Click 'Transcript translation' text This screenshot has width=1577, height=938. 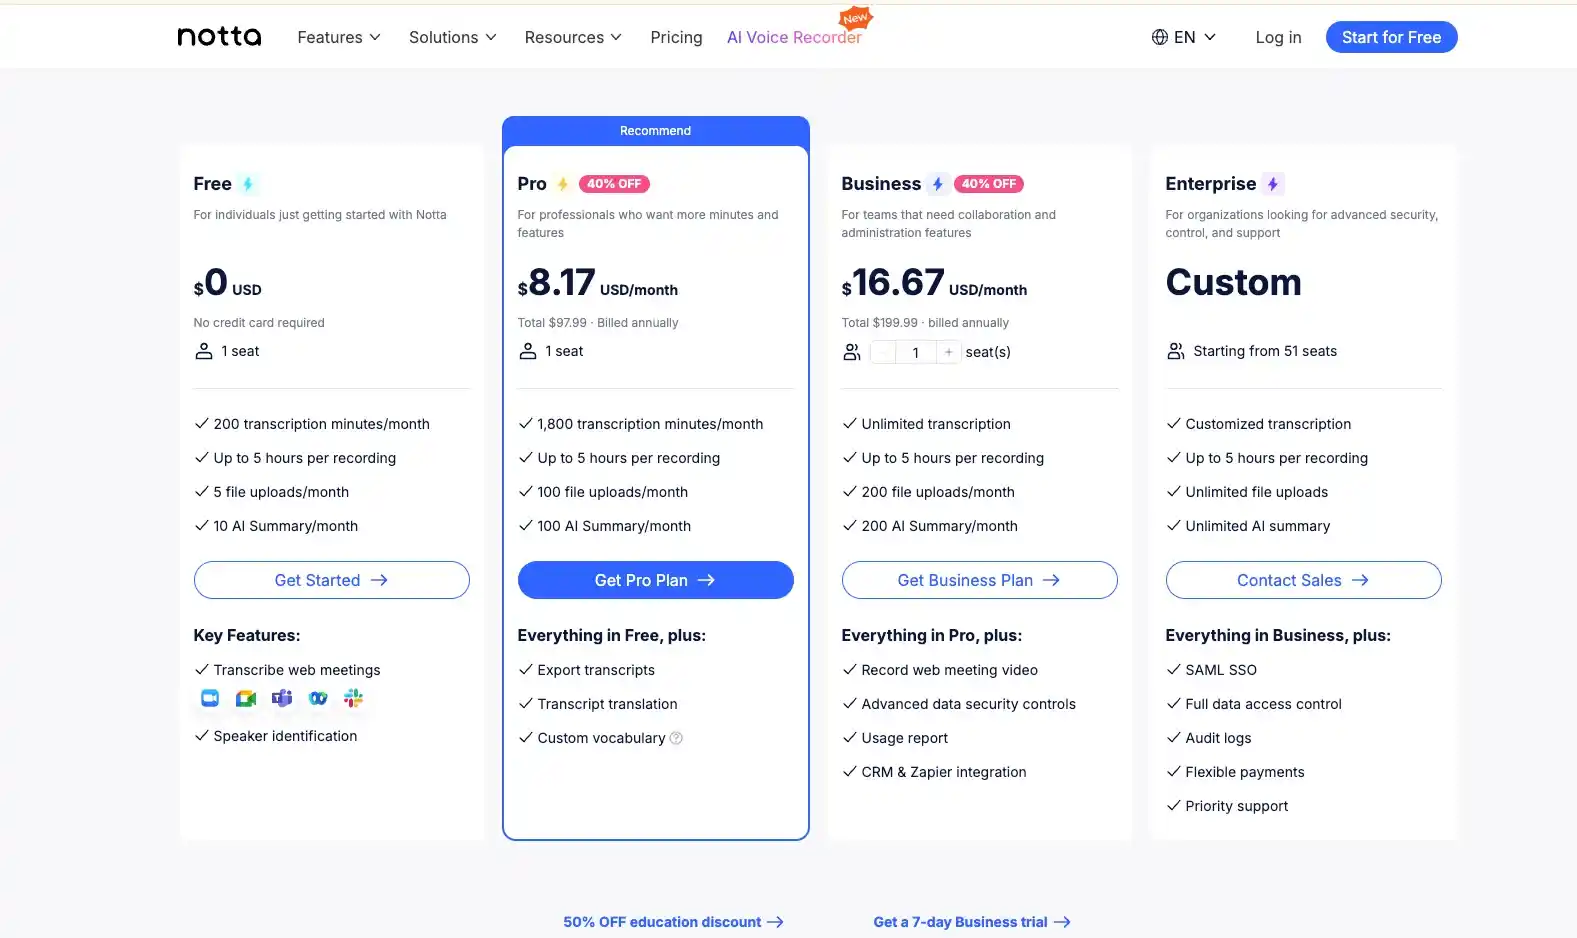[607, 704]
